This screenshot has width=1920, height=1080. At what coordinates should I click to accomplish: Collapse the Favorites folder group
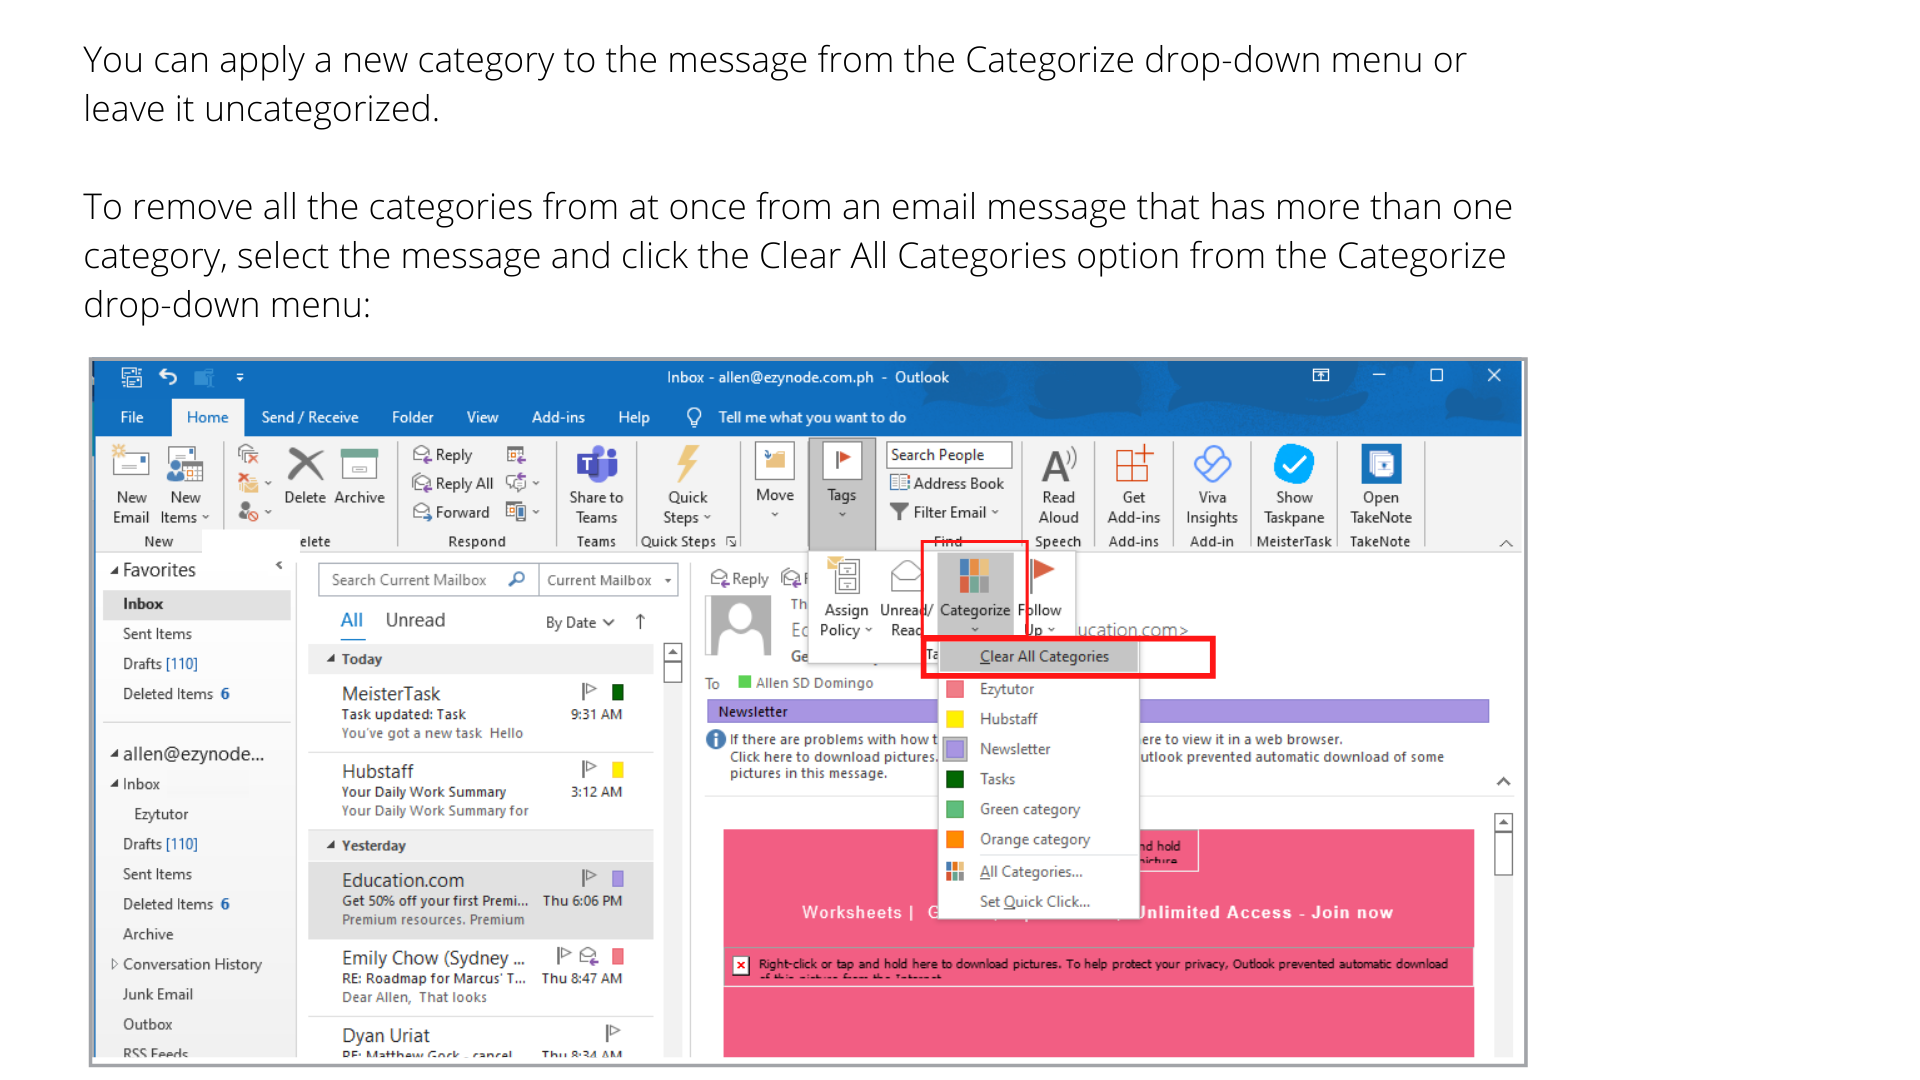tap(114, 570)
